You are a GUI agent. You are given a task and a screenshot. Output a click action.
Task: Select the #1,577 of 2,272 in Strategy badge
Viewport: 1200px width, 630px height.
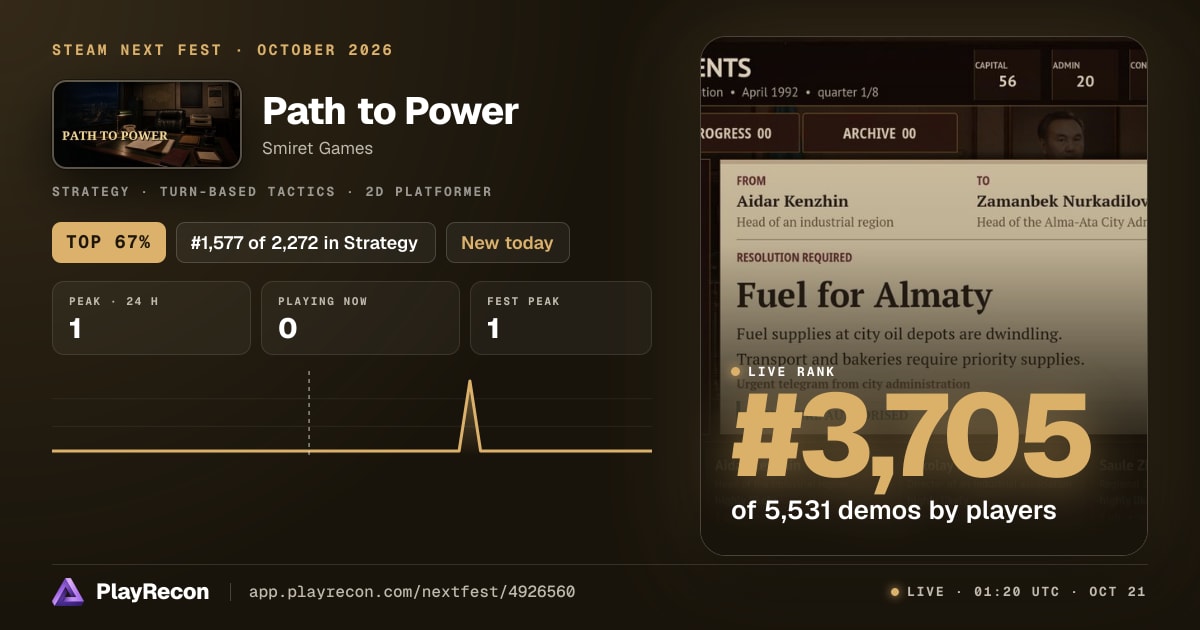pos(306,242)
